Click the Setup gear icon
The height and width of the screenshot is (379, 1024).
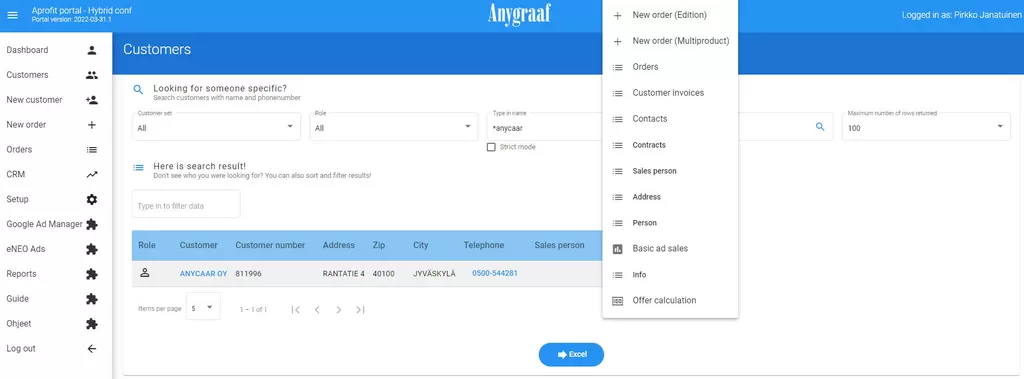click(x=92, y=199)
